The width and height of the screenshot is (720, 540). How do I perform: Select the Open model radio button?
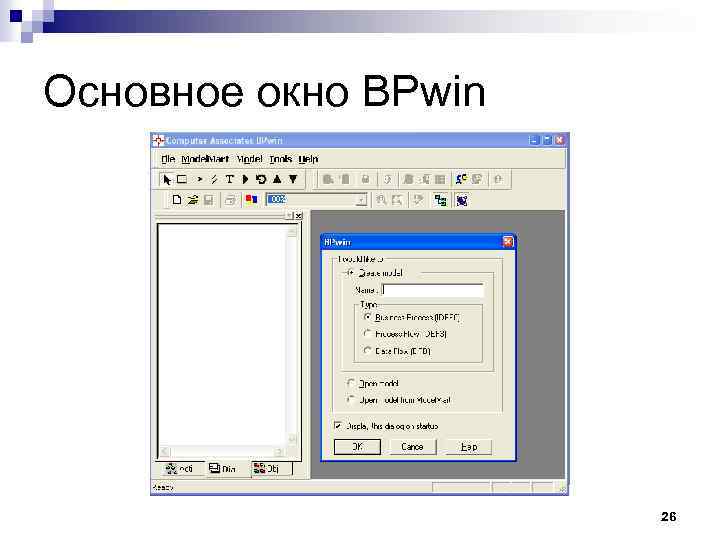point(351,383)
